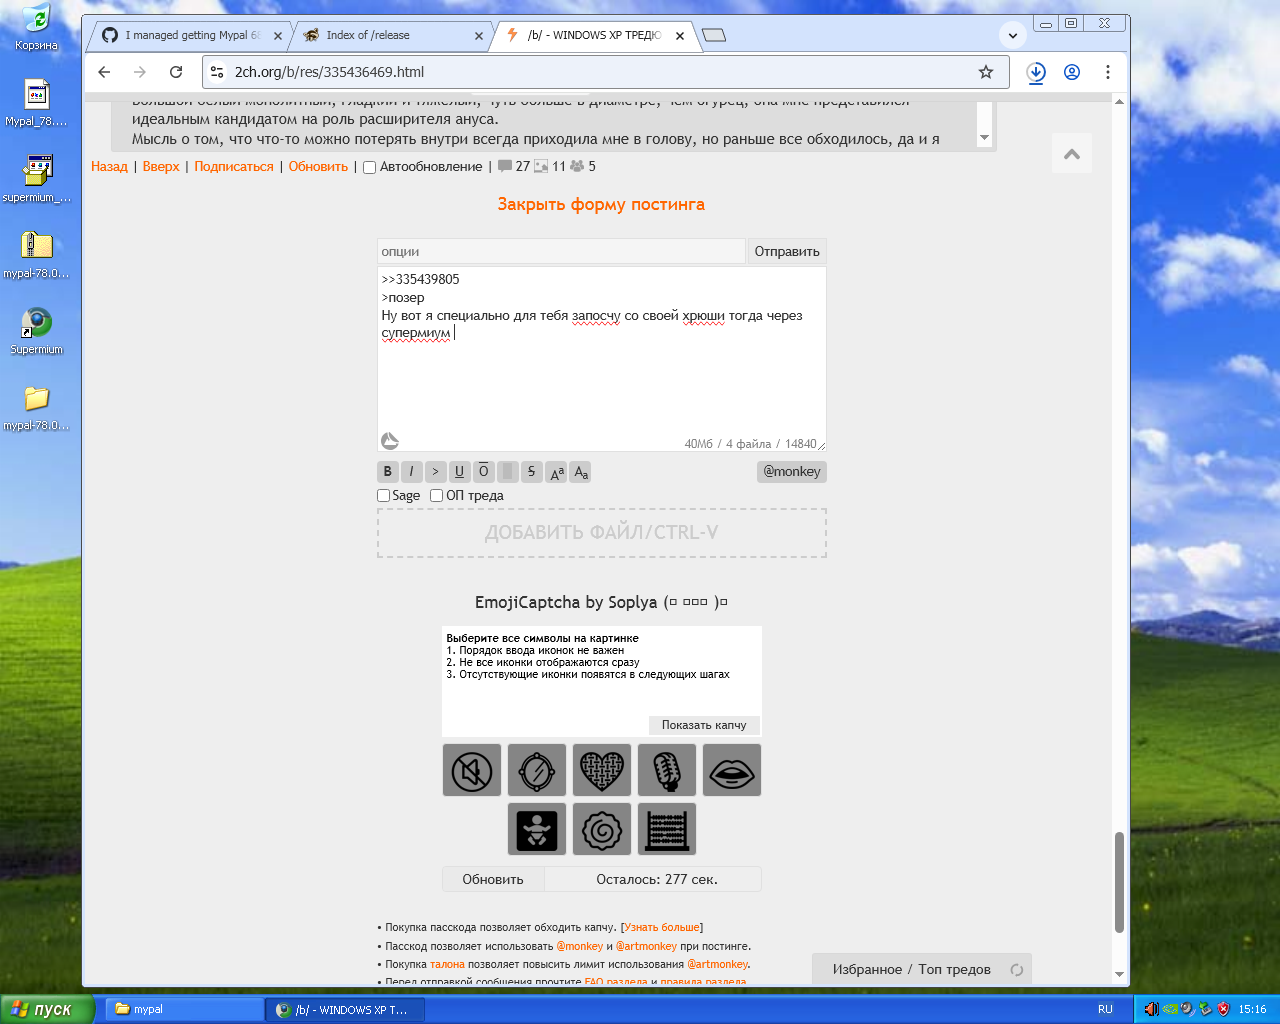Image resolution: width=1280 pixels, height=1024 pixels.
Task: Open the mypal taskbar folder window
Action: pyautogui.click(x=184, y=1010)
